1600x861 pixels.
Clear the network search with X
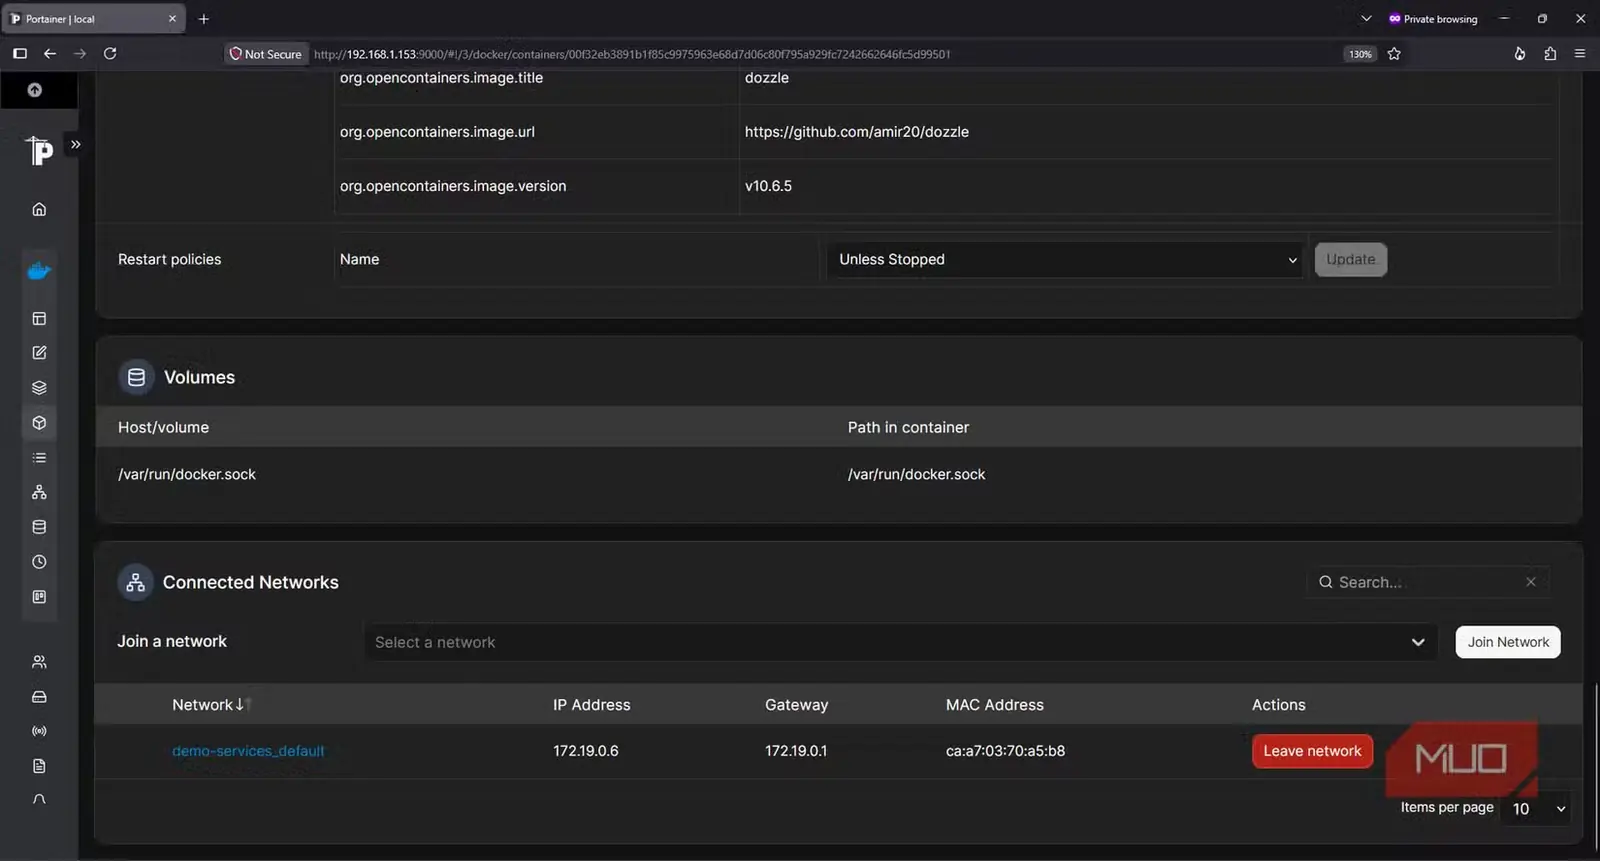(1530, 582)
